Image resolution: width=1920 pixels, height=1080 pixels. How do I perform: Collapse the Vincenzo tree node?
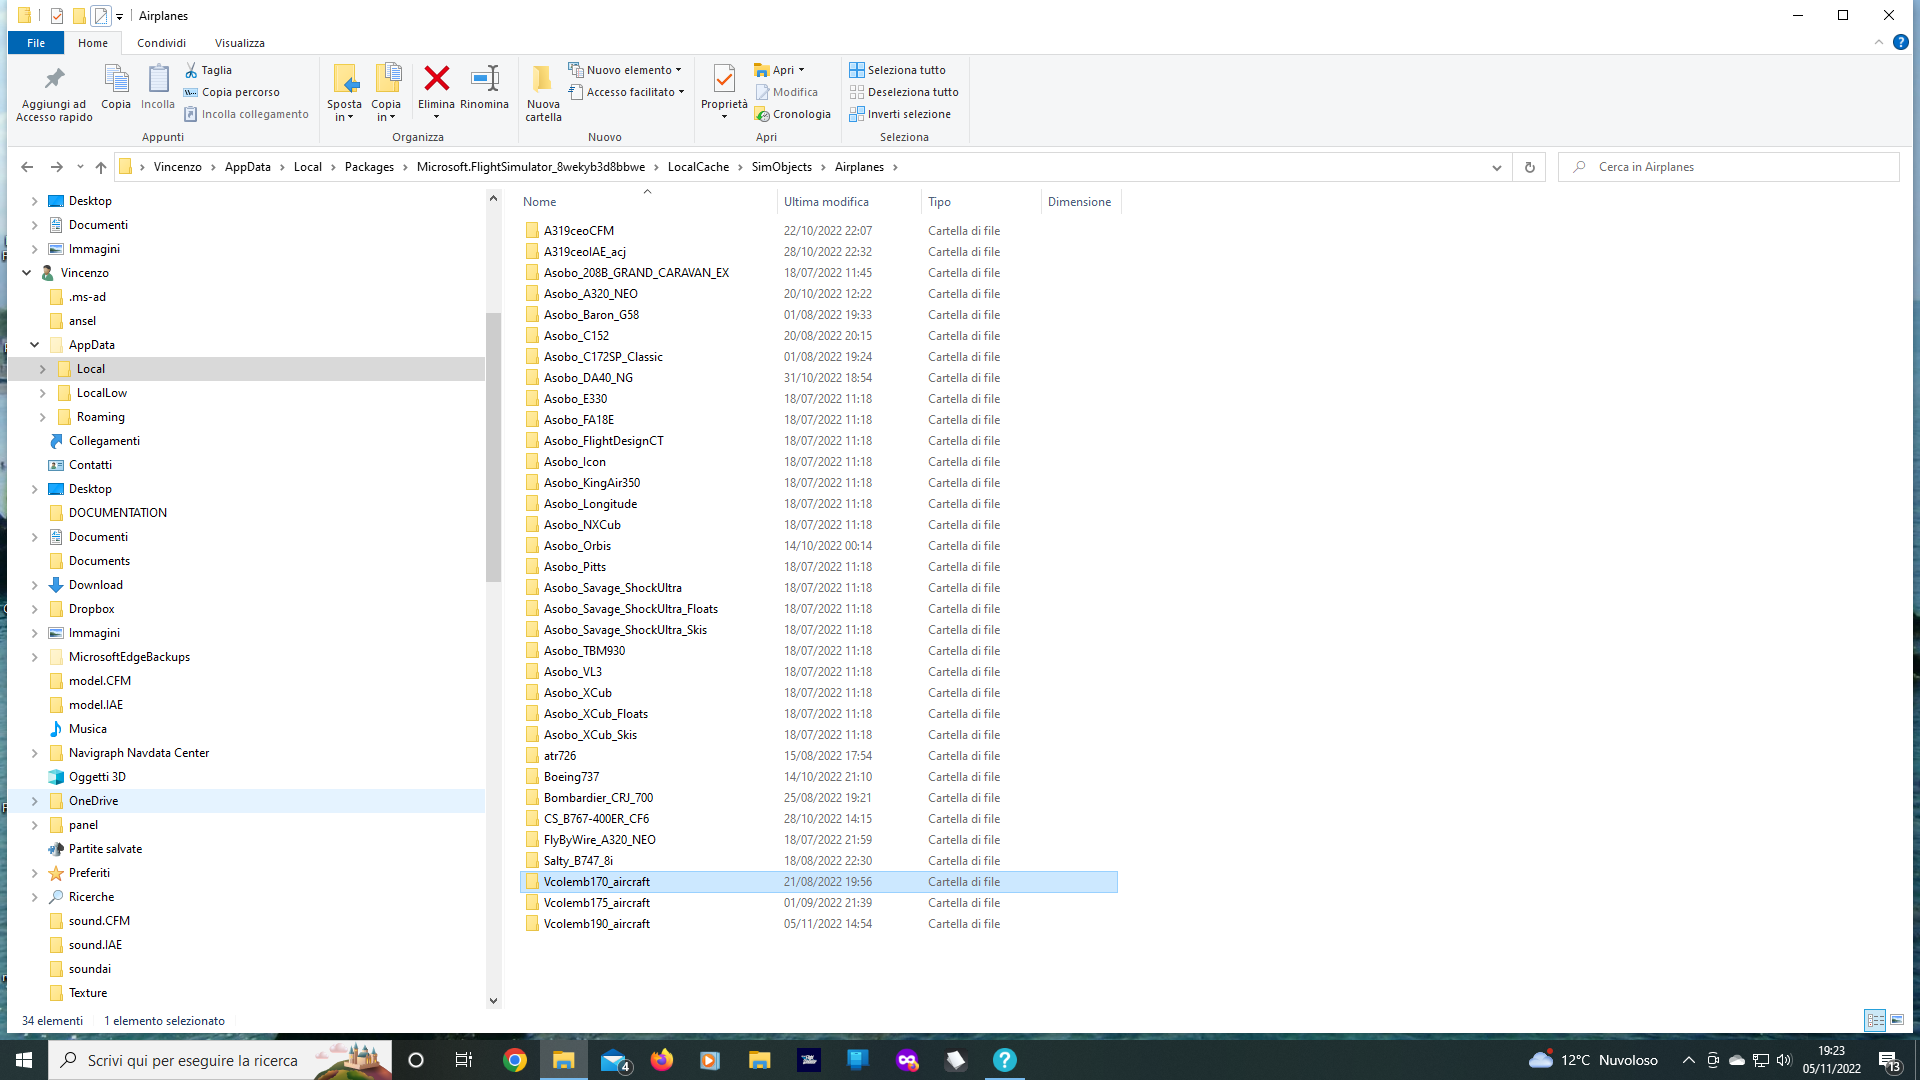(27, 273)
